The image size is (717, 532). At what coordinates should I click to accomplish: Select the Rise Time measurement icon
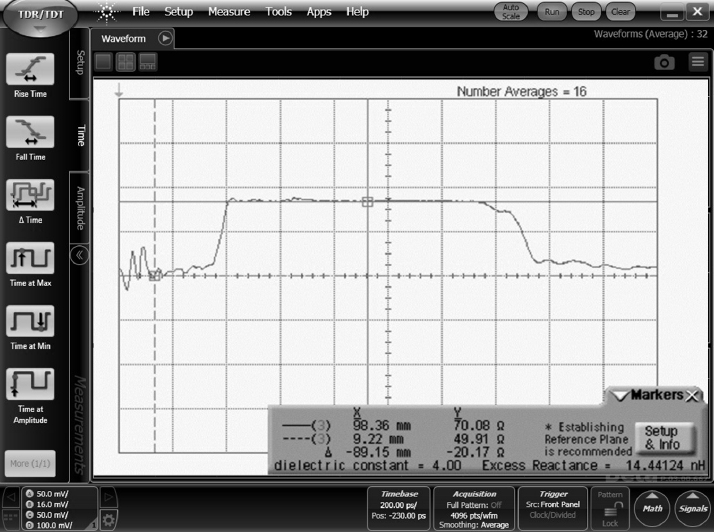30,69
